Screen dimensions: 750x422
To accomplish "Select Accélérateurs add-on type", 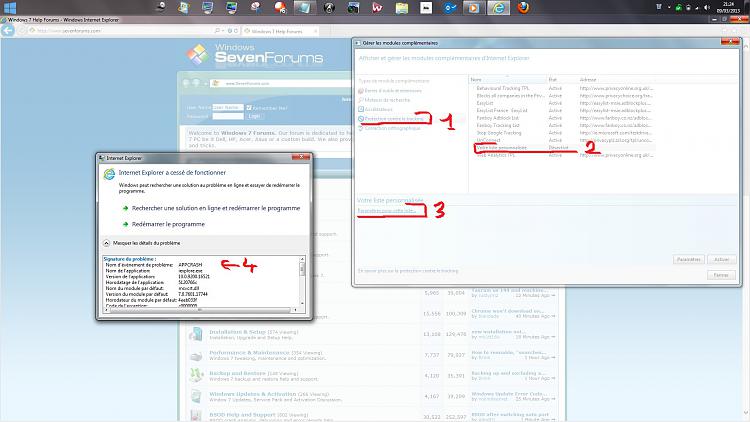I will coord(378,110).
